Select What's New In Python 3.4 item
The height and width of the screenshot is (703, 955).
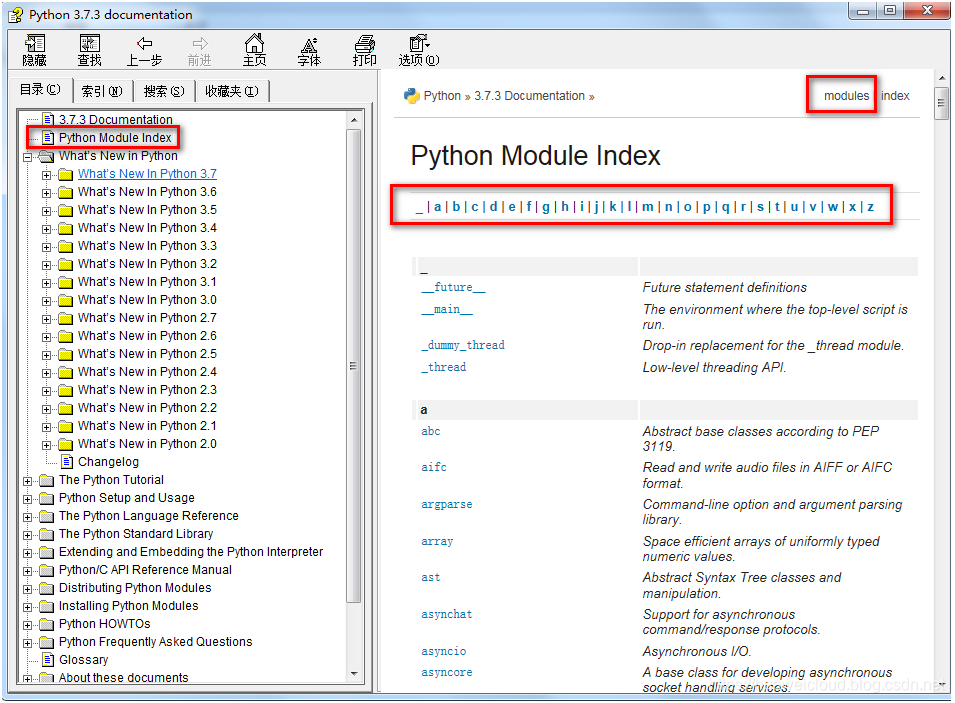click(x=147, y=227)
